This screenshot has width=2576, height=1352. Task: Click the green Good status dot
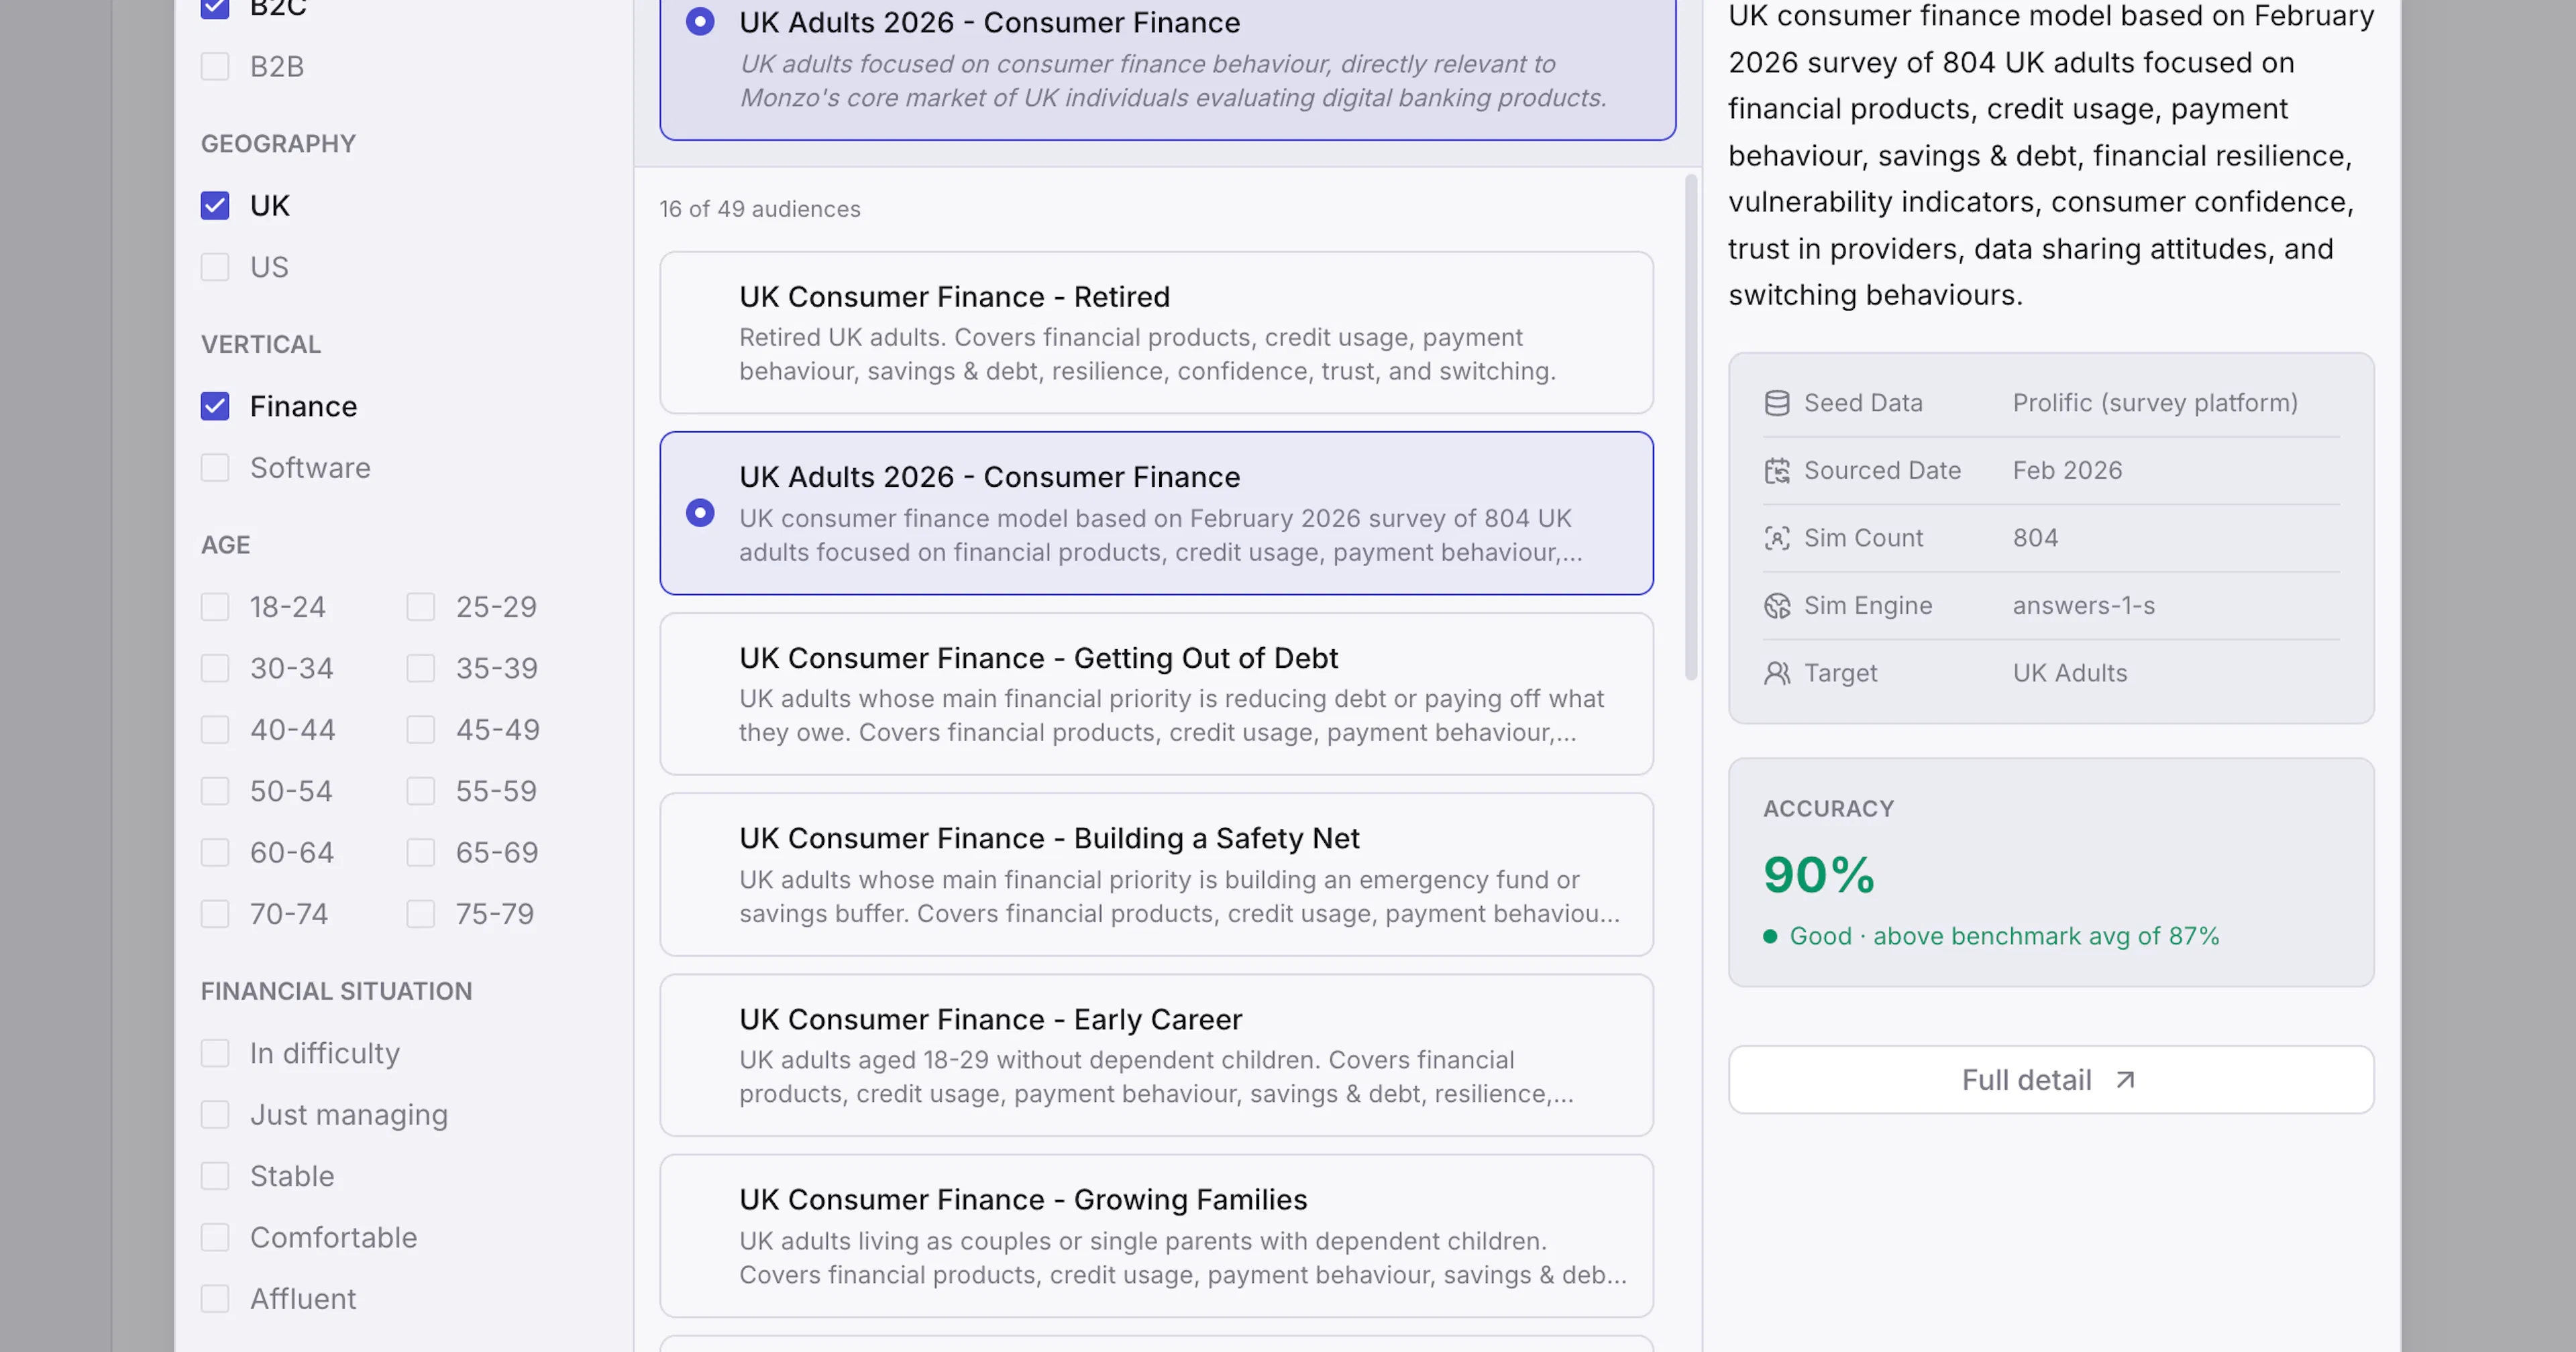point(1770,937)
